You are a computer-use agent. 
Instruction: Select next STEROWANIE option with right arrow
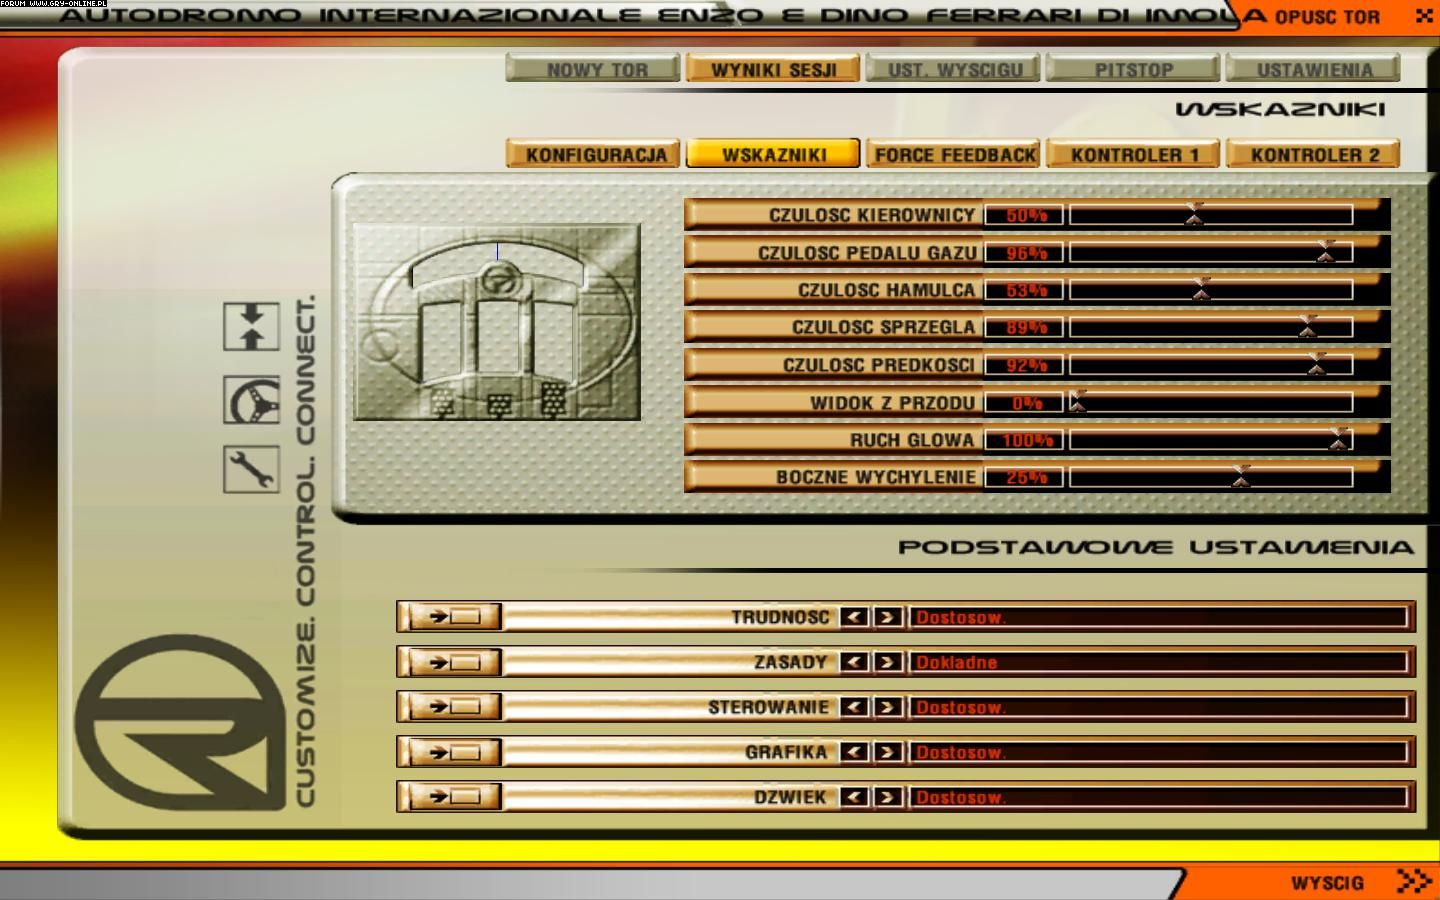(888, 707)
